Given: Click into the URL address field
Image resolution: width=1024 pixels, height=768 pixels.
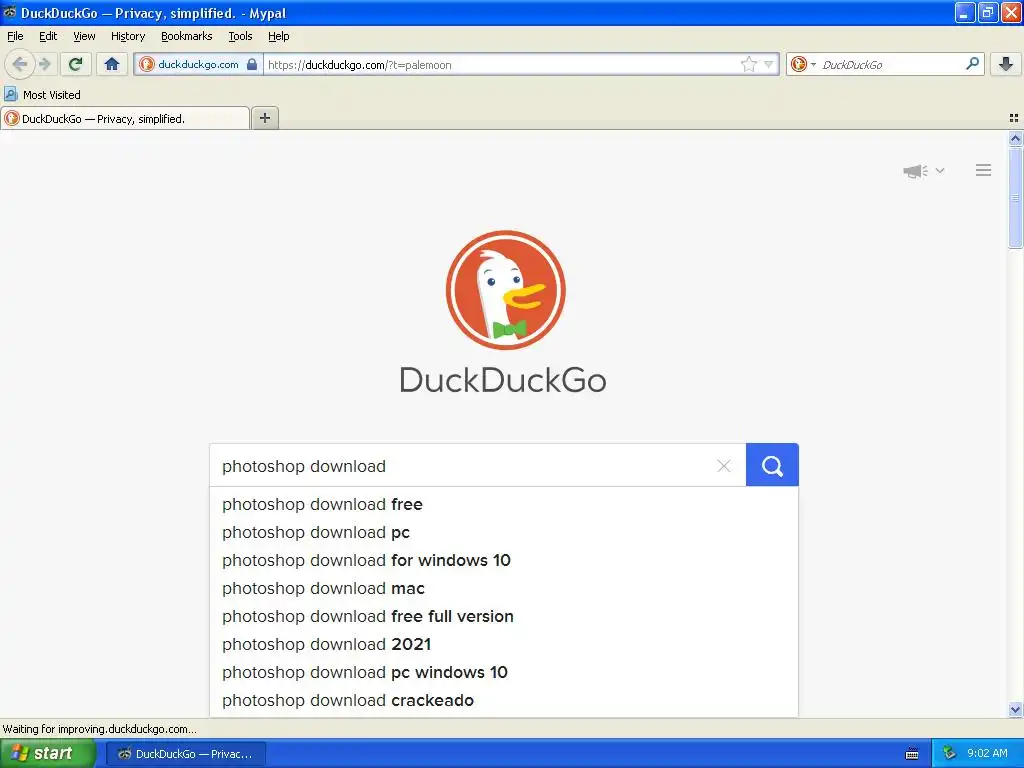Looking at the screenshot, I should coord(502,64).
